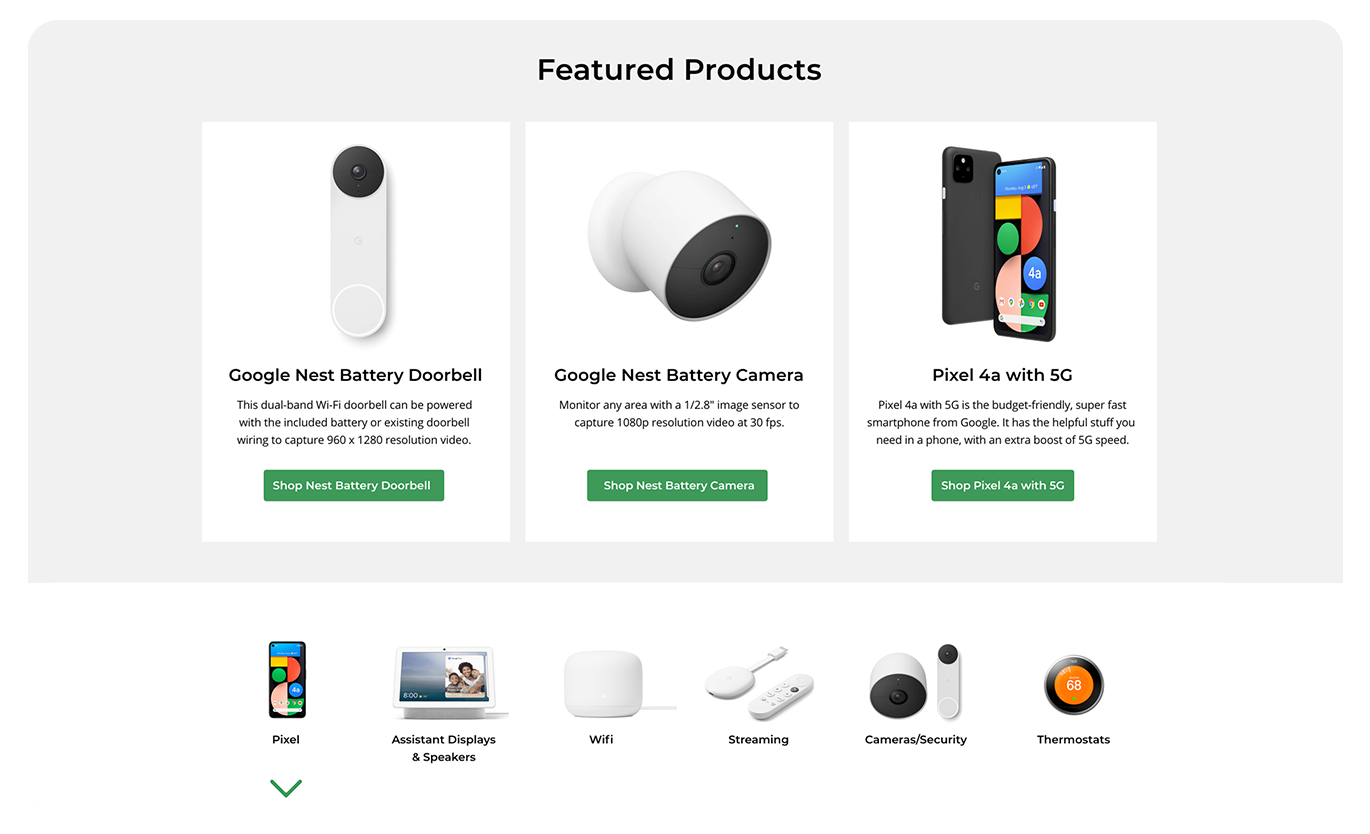
Task: Click the Google Nest Battery Doorbell title
Action: point(355,375)
